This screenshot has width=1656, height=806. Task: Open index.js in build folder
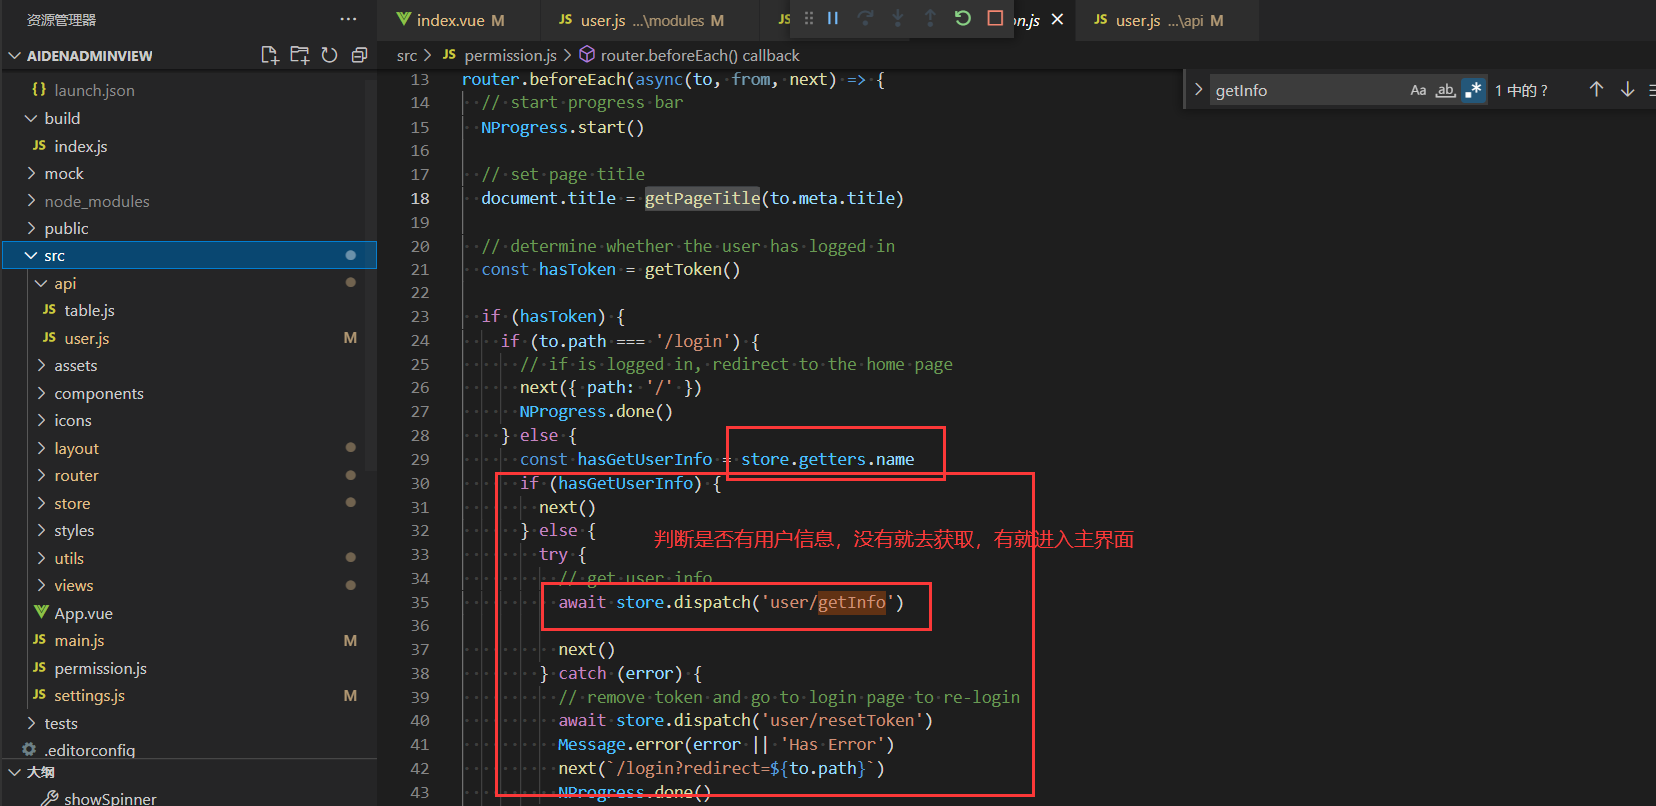click(x=81, y=146)
